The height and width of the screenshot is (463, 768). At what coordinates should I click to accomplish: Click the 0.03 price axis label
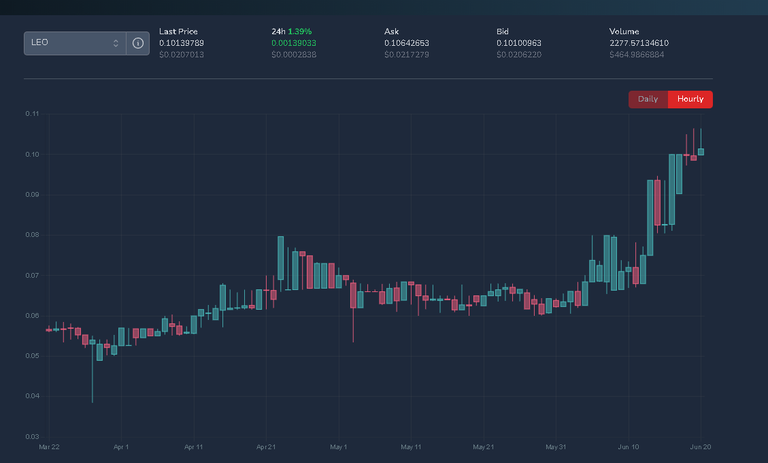(32, 437)
